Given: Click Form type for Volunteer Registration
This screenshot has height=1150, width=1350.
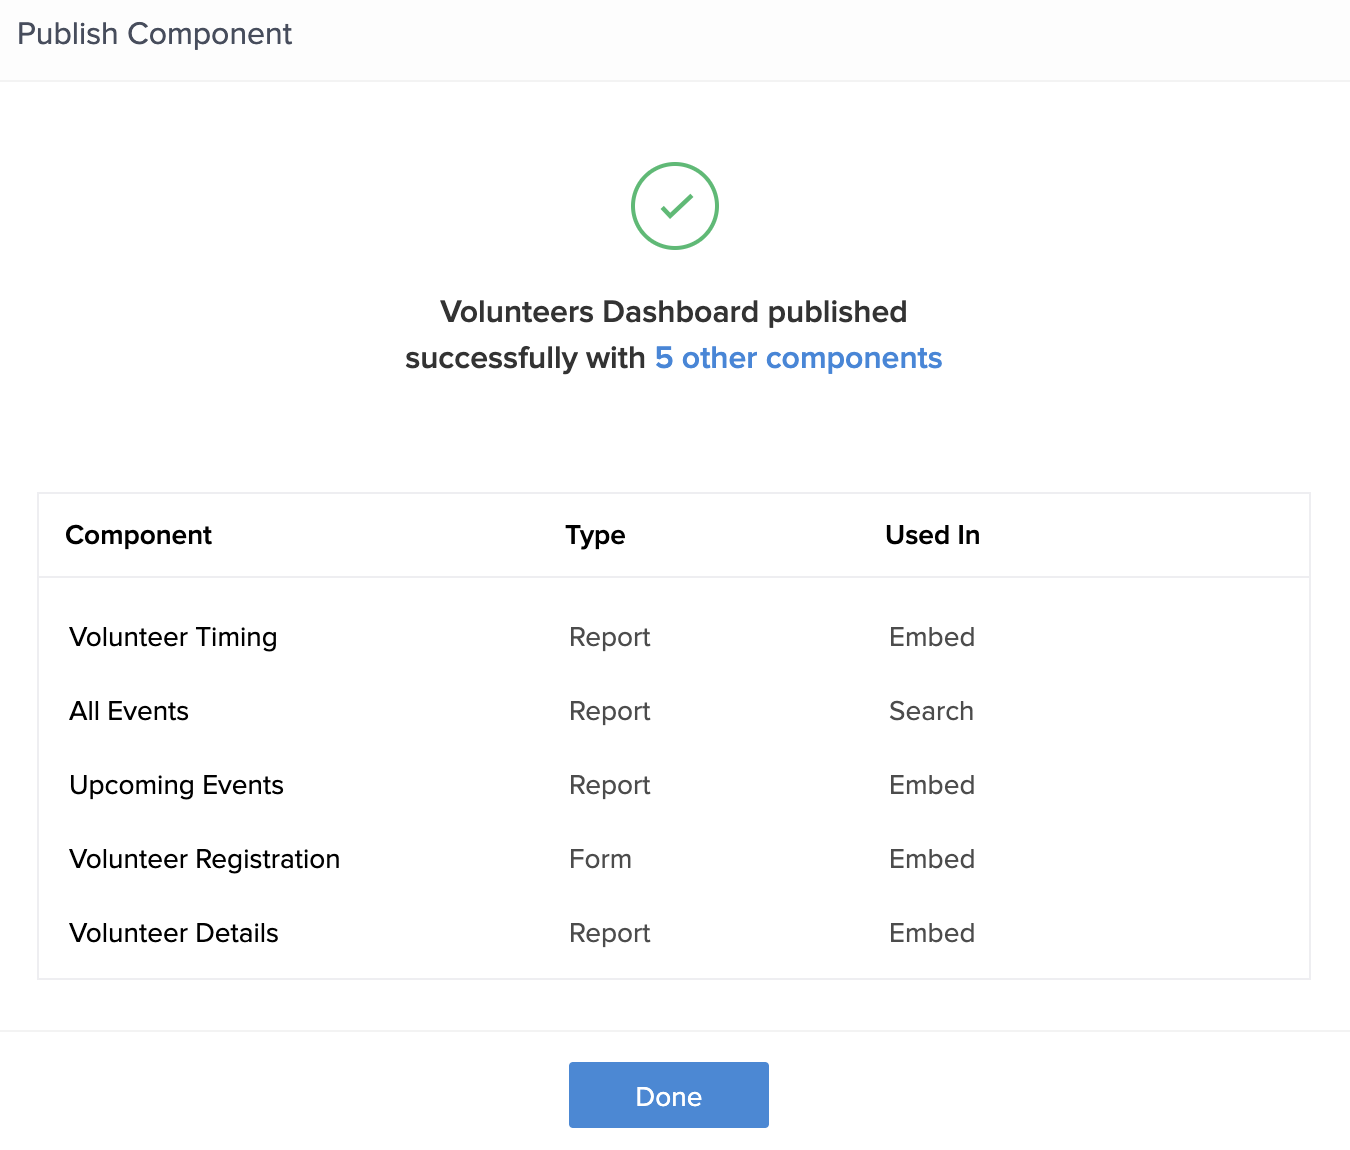Looking at the screenshot, I should point(600,859).
